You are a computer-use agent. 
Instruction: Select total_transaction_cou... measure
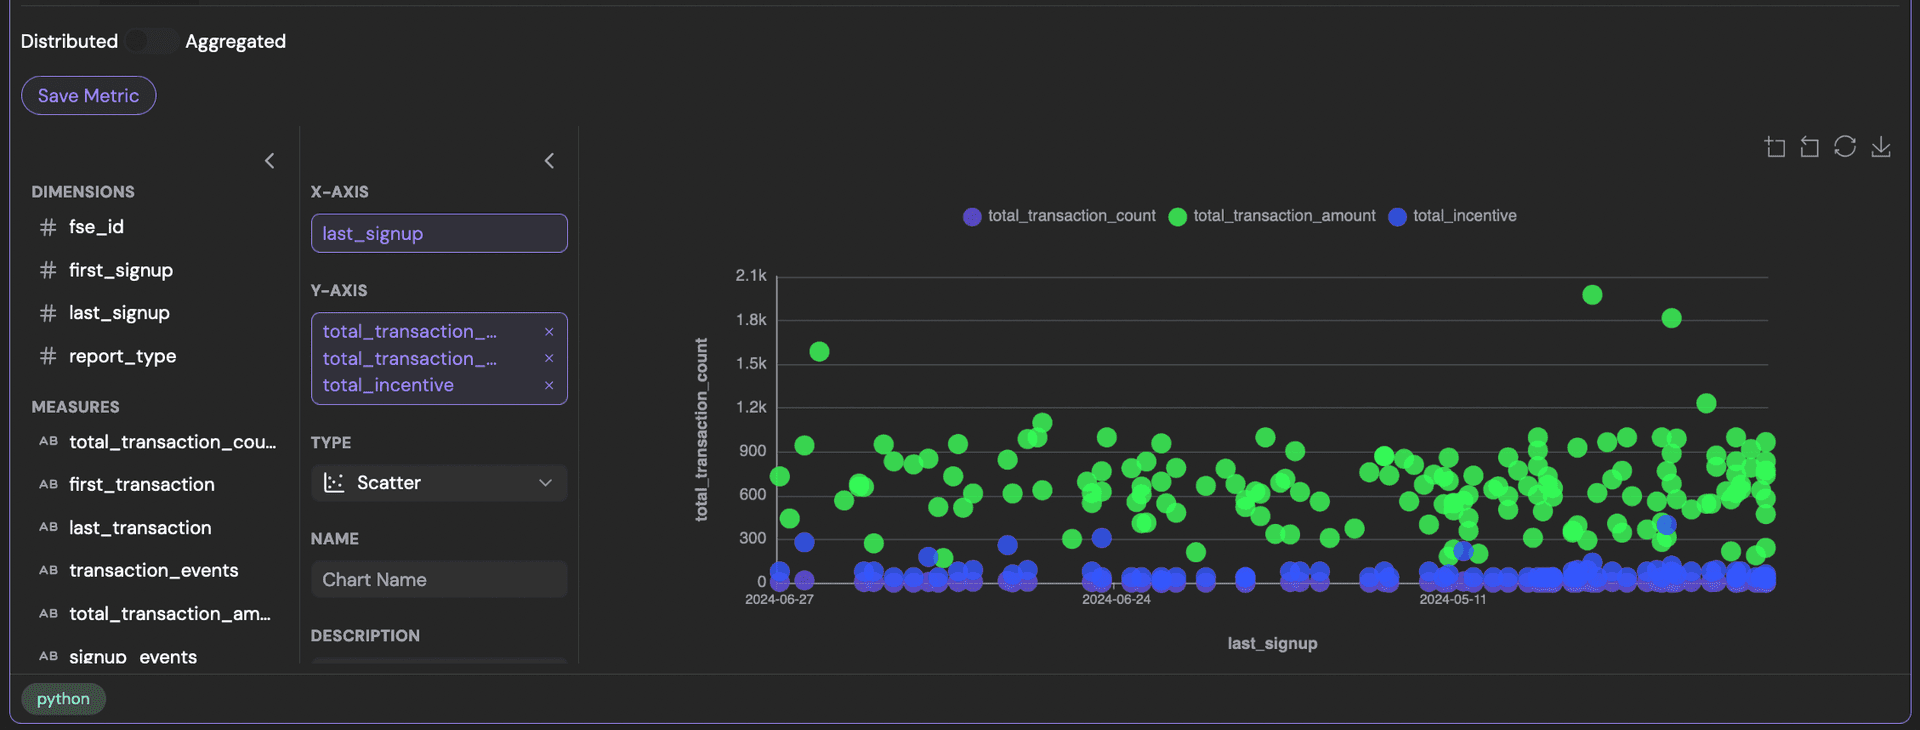click(x=172, y=442)
